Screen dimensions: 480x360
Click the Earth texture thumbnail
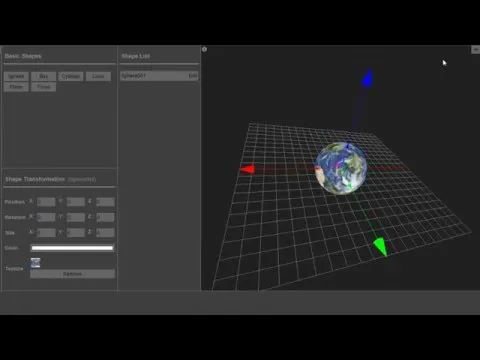[35, 263]
